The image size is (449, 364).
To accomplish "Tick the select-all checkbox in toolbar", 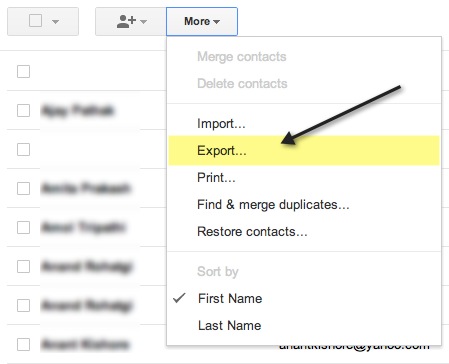I will [x=35, y=21].
